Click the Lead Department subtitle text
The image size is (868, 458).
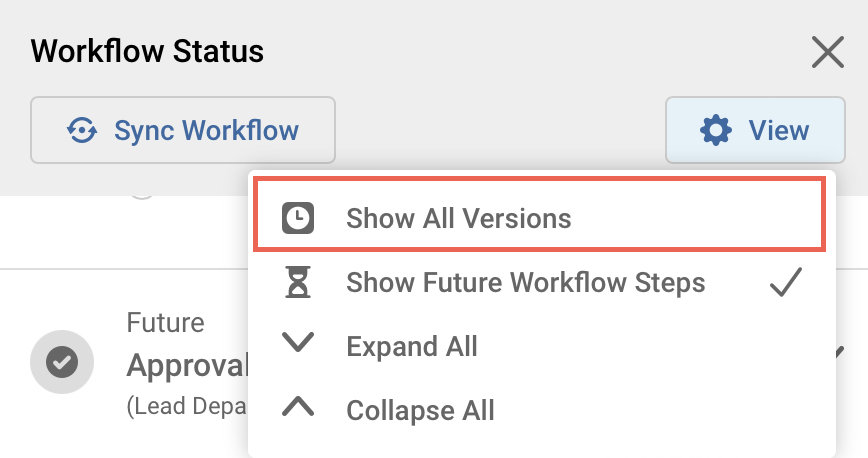tap(187, 407)
